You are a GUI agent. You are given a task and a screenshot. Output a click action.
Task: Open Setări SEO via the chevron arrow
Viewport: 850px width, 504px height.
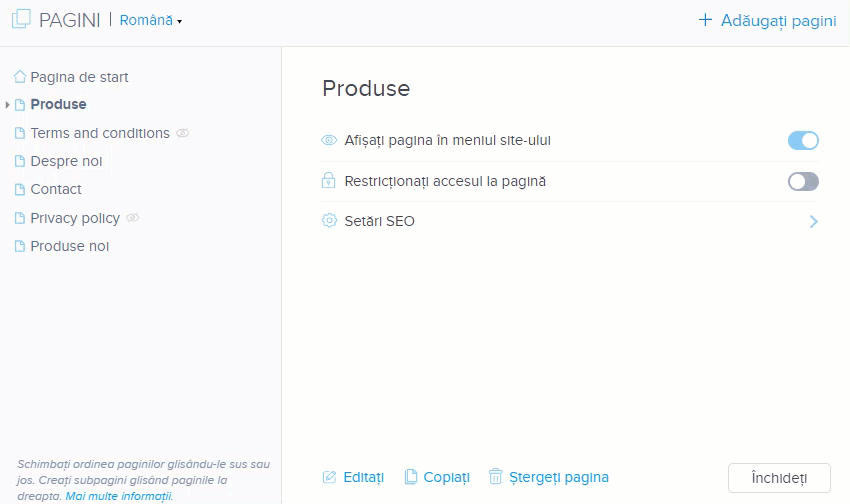[x=813, y=221]
